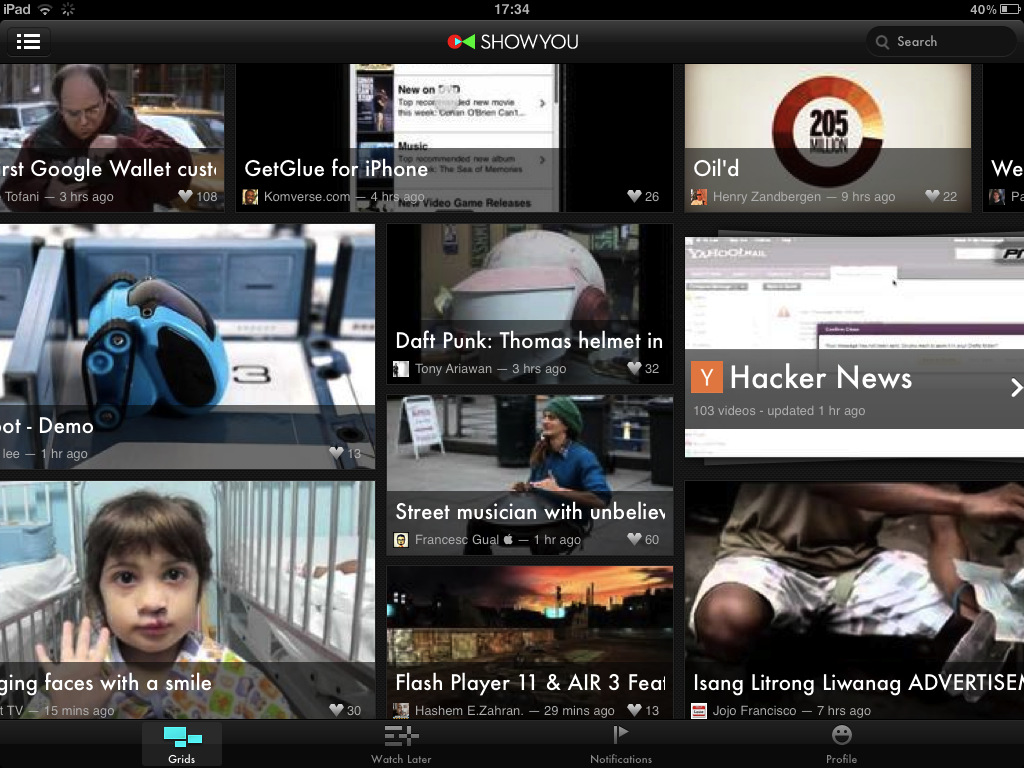1024x768 pixels.
Task: Tap the Hacker News Y logo
Action: pyautogui.click(x=707, y=377)
